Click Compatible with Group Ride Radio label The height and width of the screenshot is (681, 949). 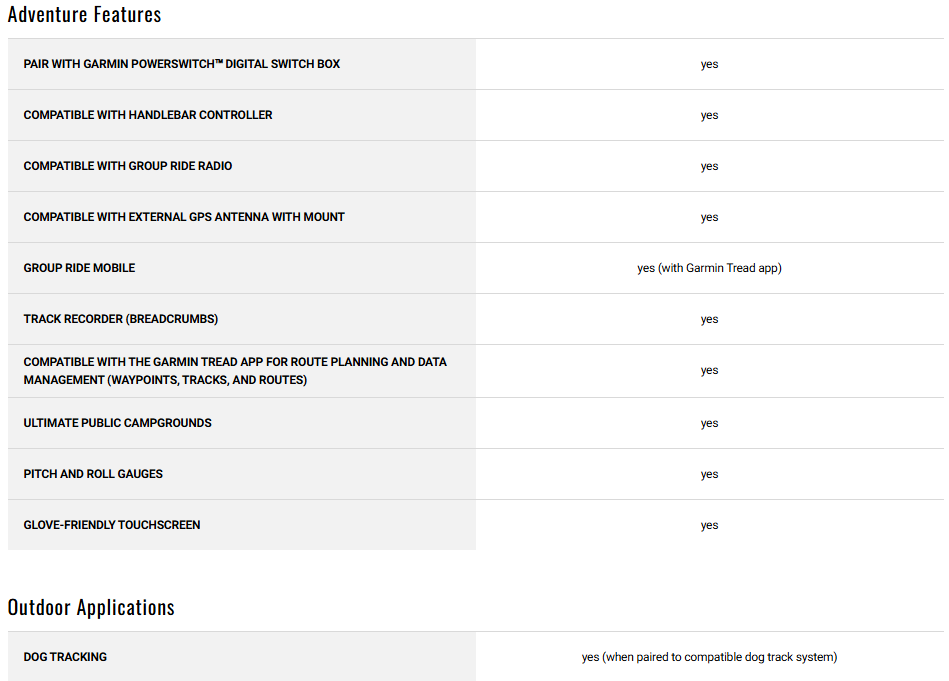tap(128, 166)
